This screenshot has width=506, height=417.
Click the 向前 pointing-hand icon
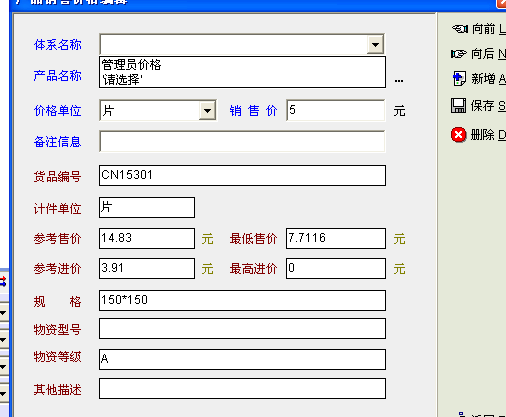coord(460,29)
